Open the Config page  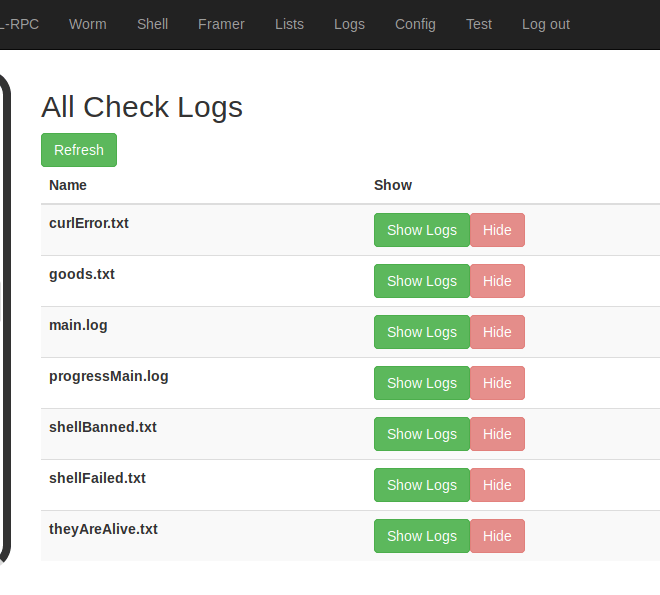point(415,24)
